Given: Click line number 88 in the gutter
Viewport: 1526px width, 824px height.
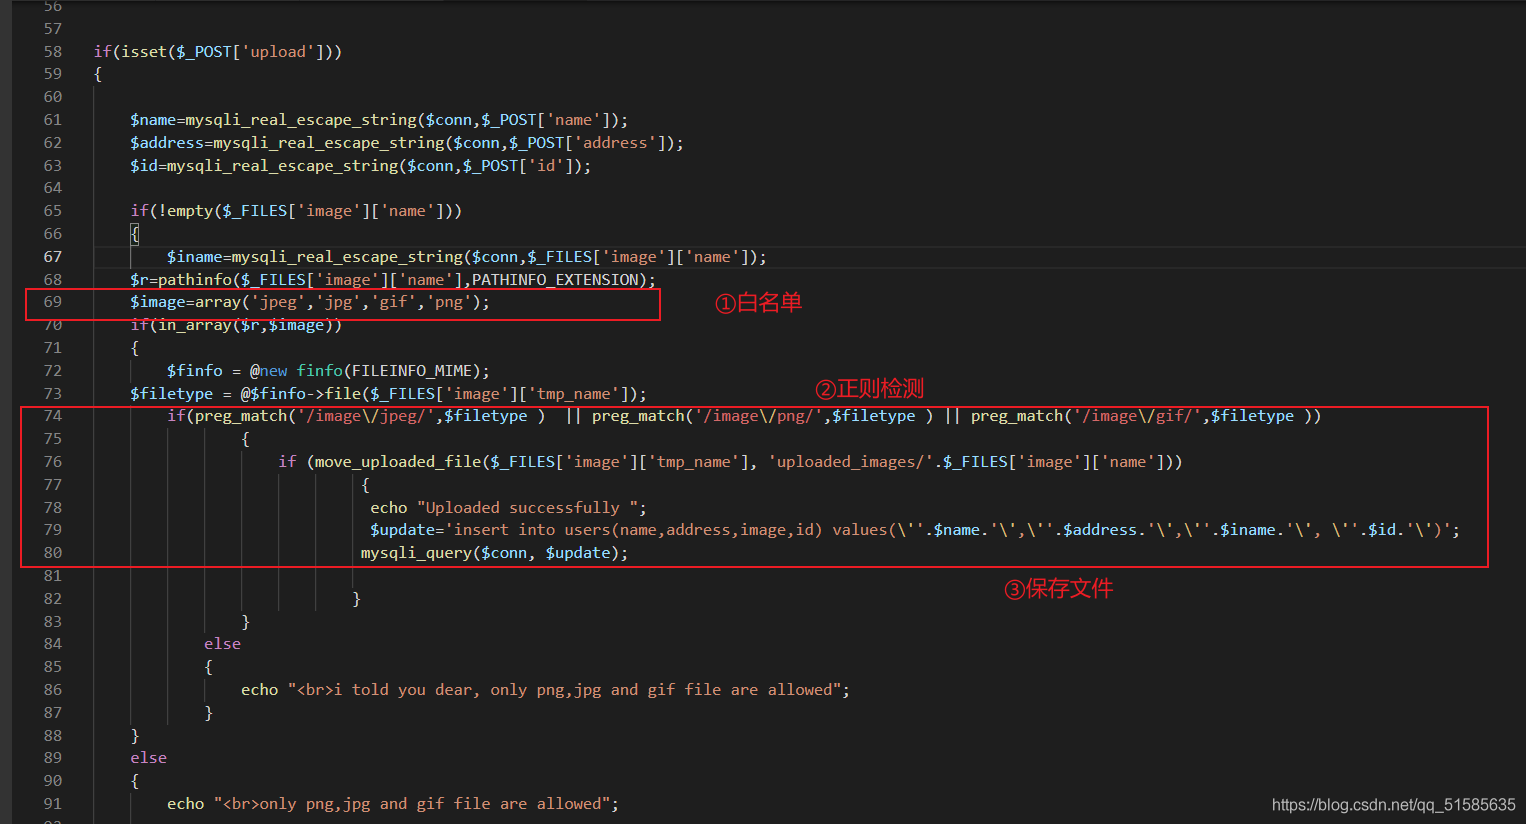Looking at the screenshot, I should coord(53,736).
